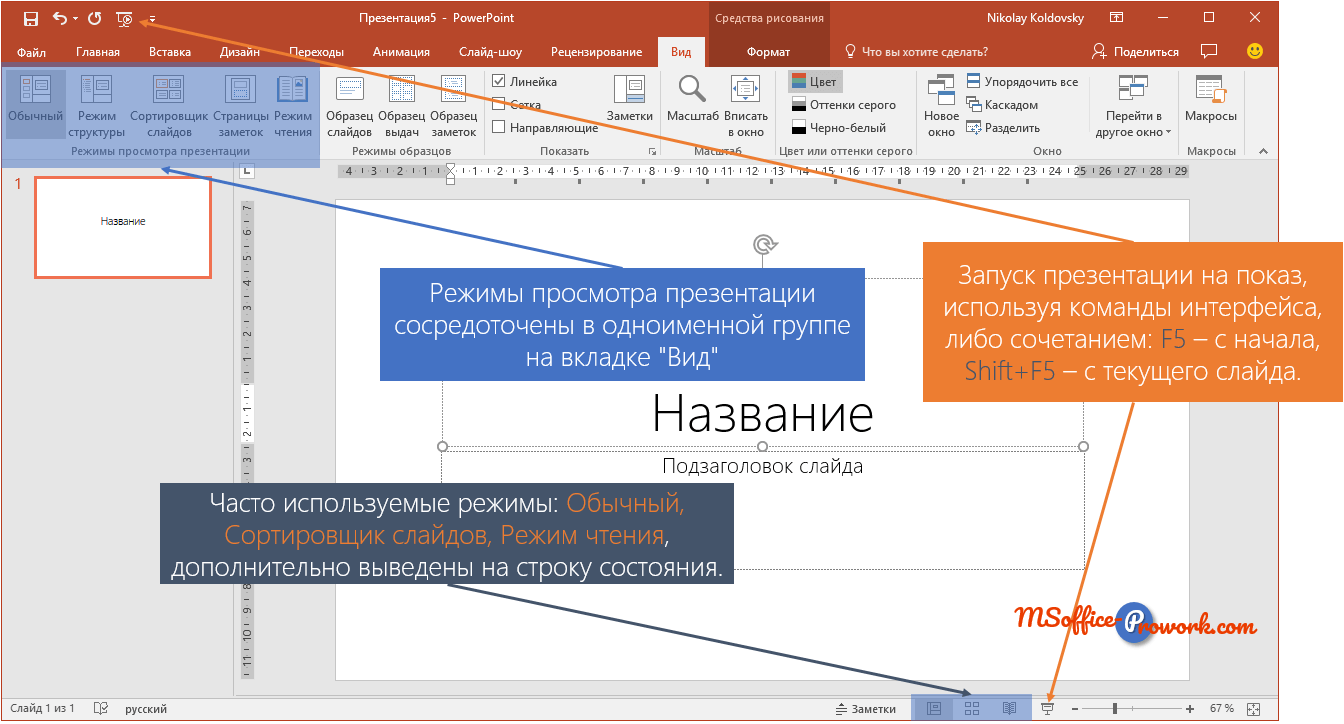The image size is (1344, 724).
Task: Expand the Quick Access Toolbar customization menu
Action: (x=152, y=17)
